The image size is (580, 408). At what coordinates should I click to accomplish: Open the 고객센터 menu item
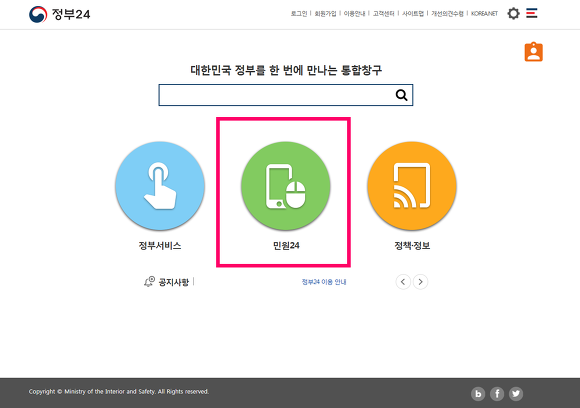click(384, 14)
